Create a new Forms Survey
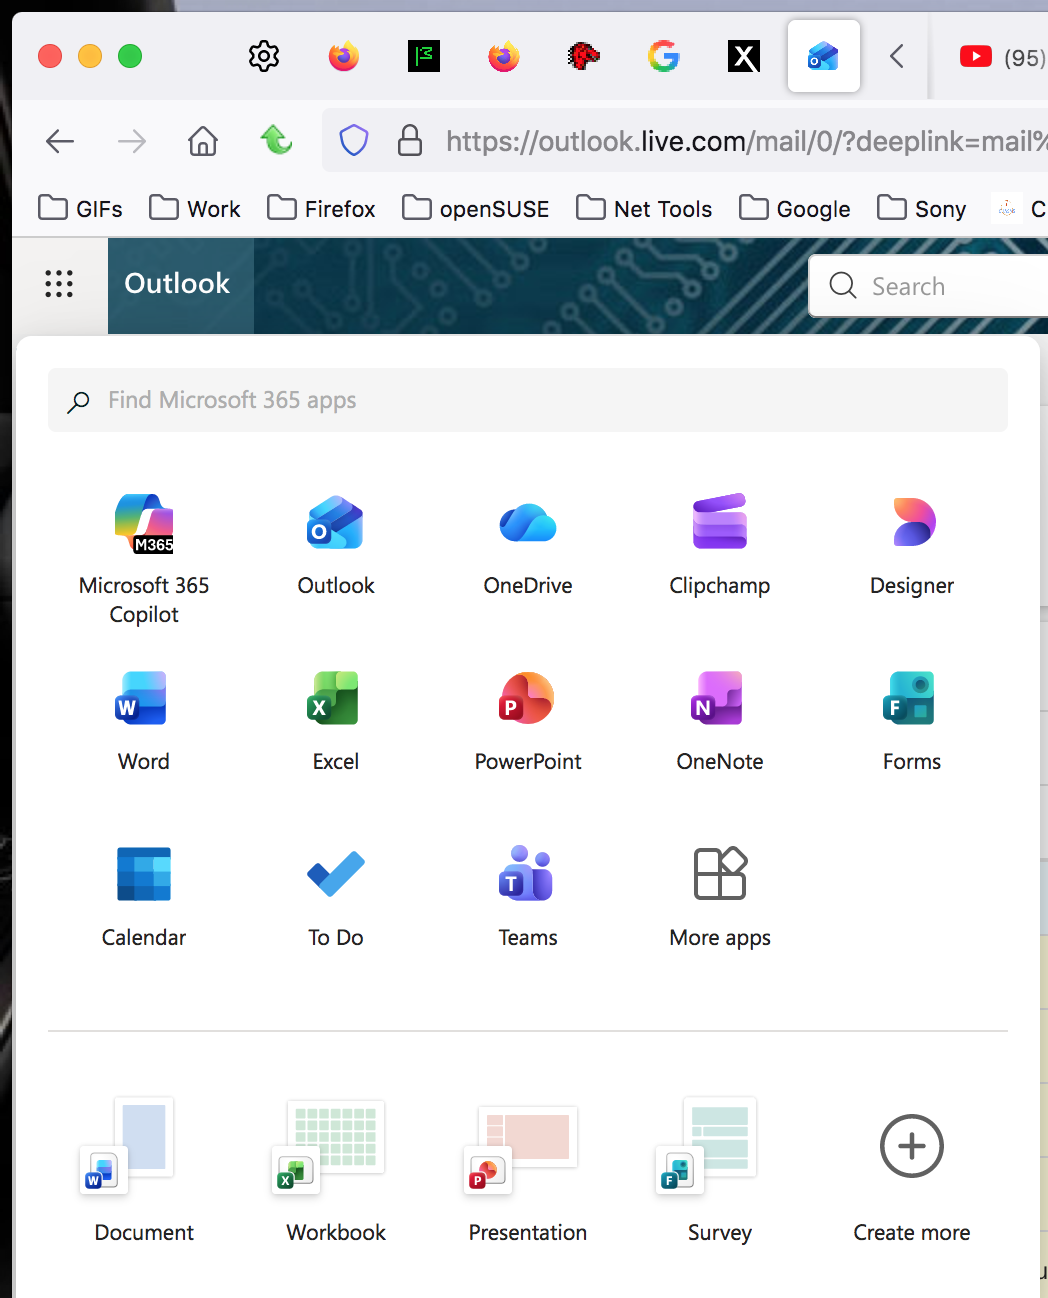The image size is (1048, 1298). [720, 1170]
